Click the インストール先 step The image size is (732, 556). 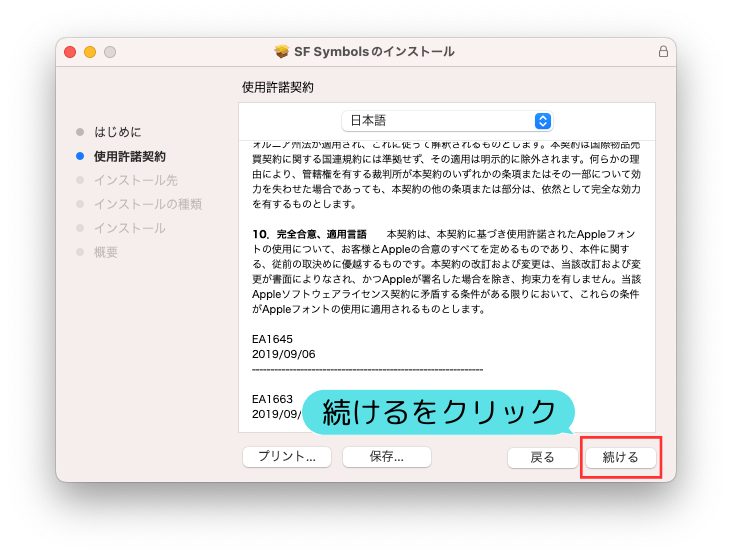click(x=136, y=180)
